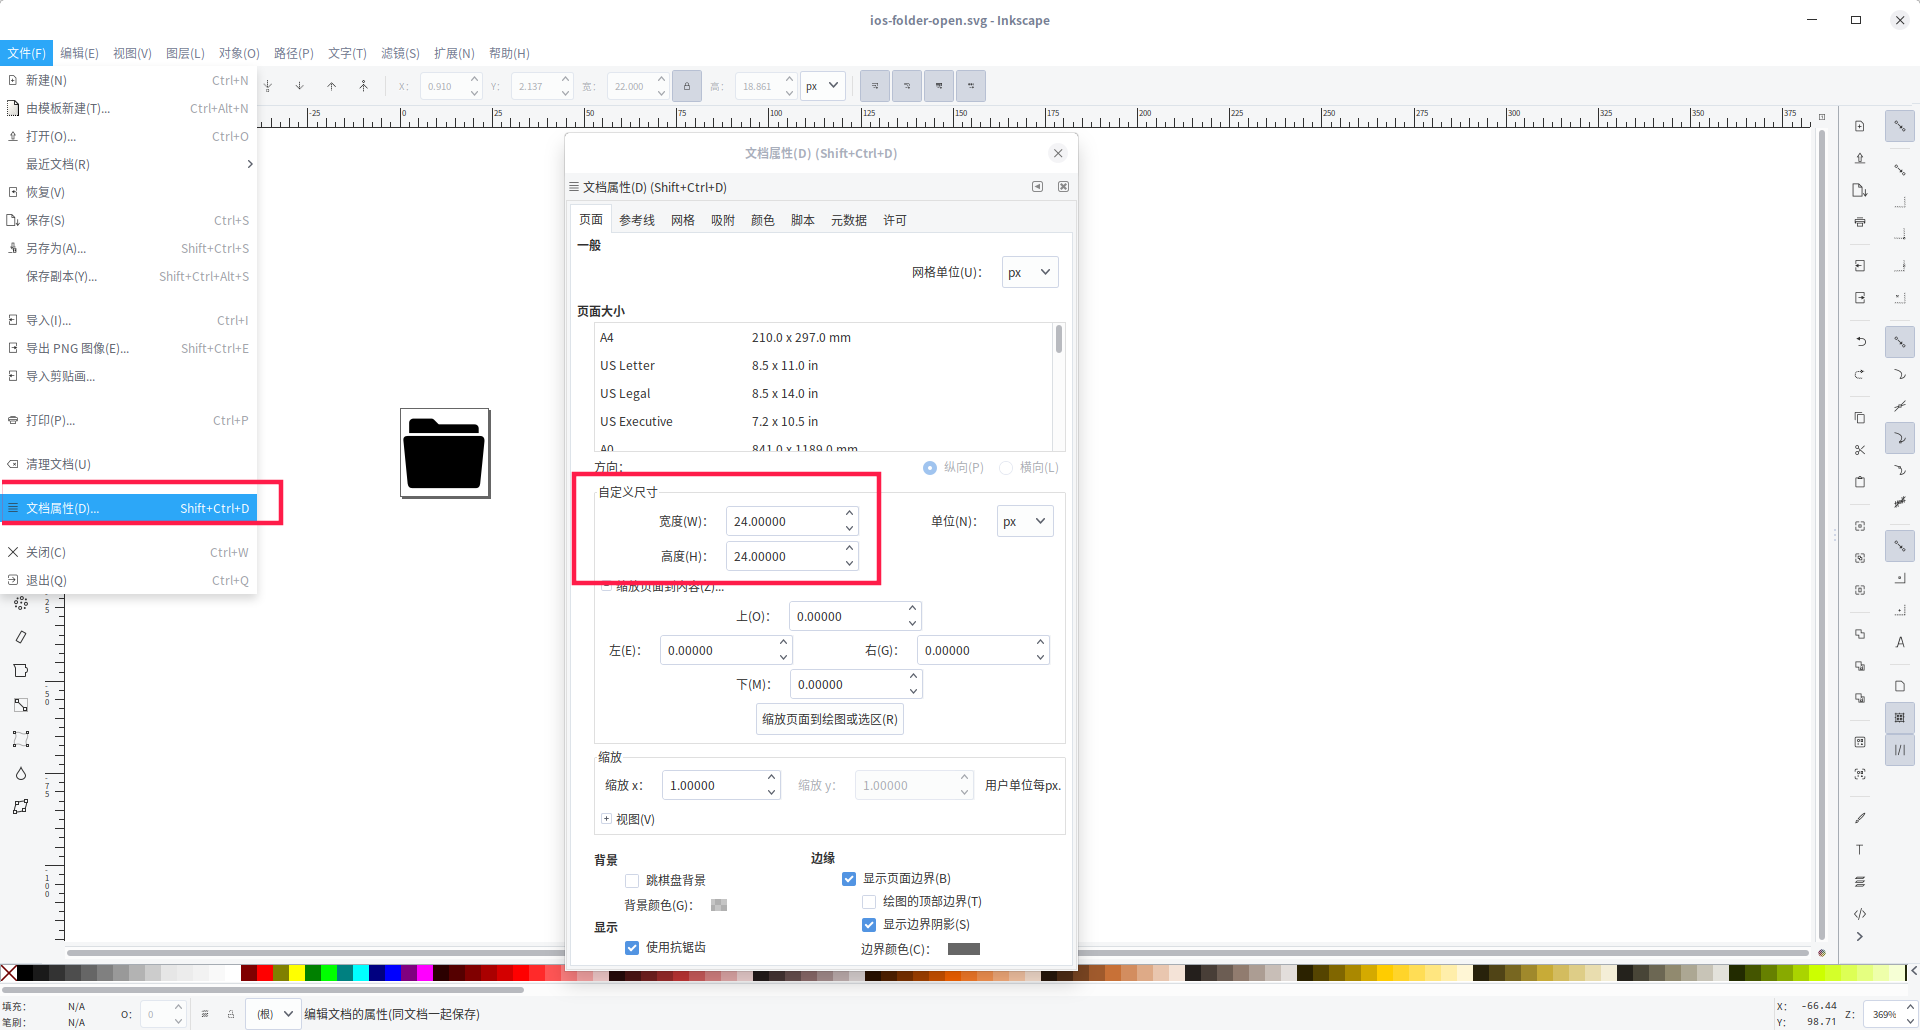
Task: Click the Open file upload-arrow icon
Action: [x=1860, y=158]
